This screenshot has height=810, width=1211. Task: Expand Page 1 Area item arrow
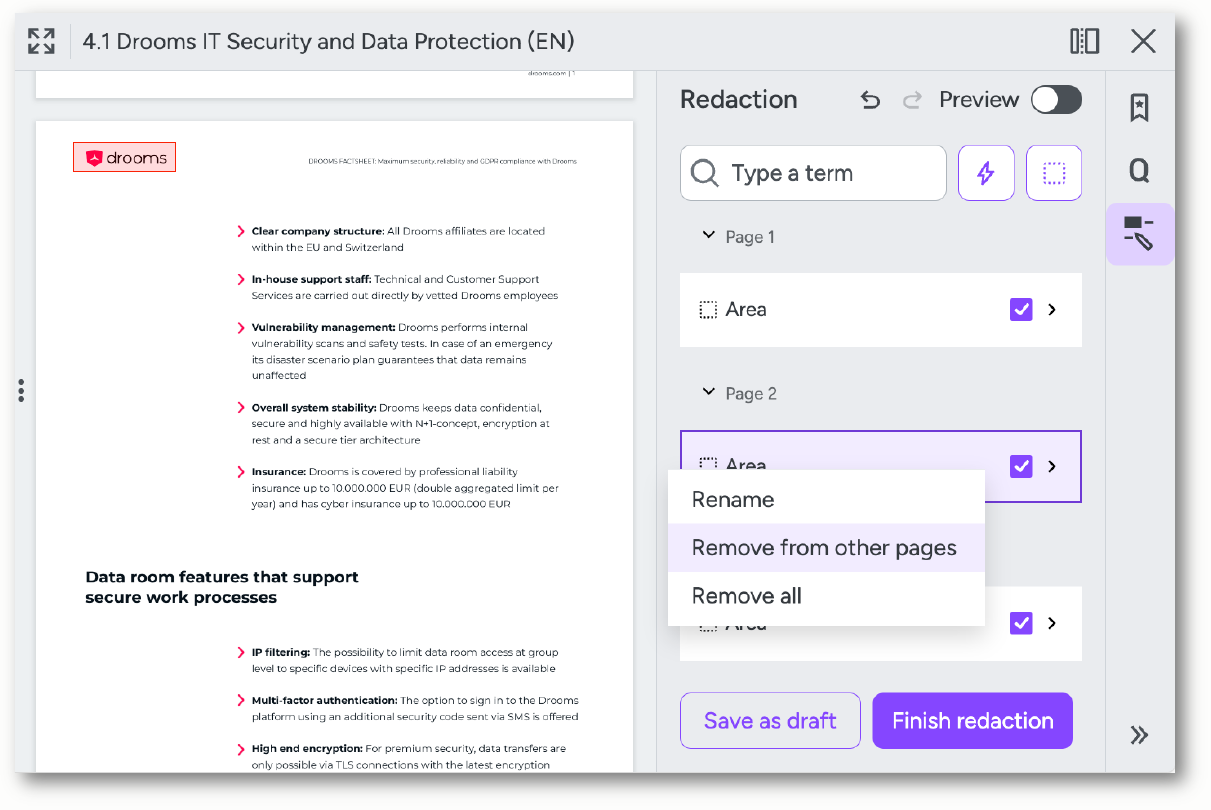click(1052, 310)
